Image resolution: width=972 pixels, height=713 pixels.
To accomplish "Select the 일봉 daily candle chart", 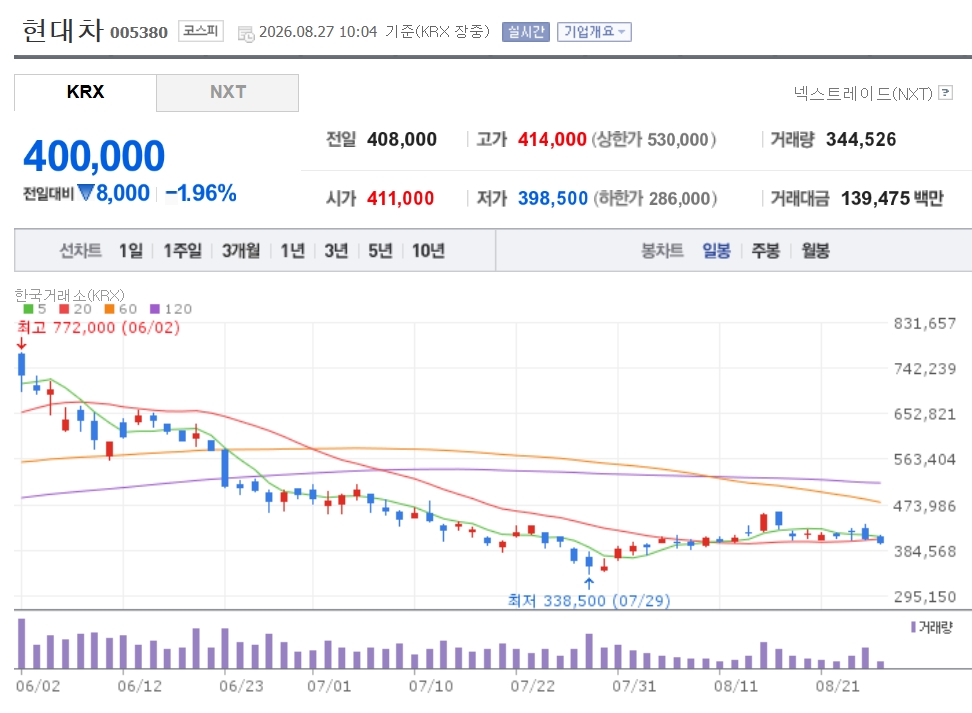I will point(716,250).
